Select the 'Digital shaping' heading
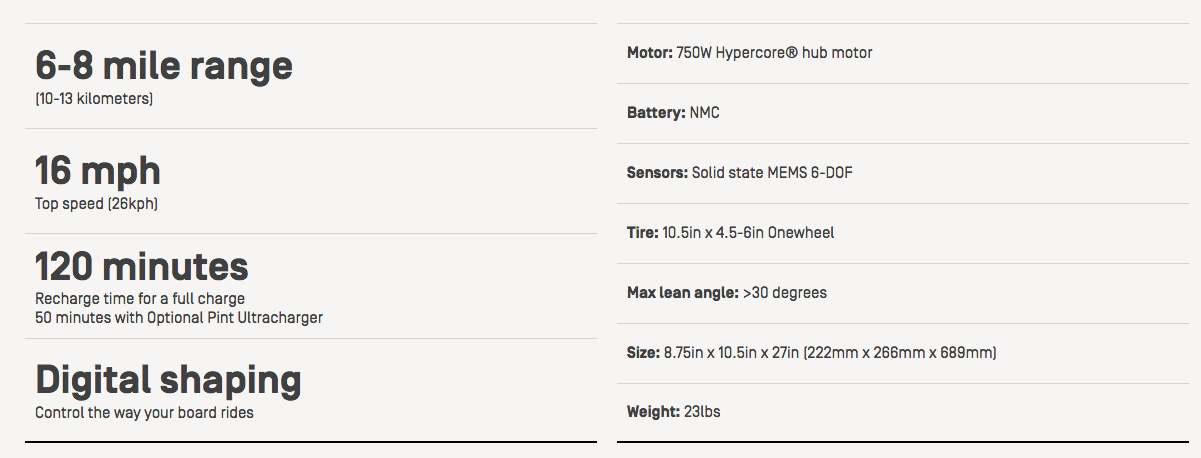Viewport: 1201px width, 458px height. click(x=168, y=381)
